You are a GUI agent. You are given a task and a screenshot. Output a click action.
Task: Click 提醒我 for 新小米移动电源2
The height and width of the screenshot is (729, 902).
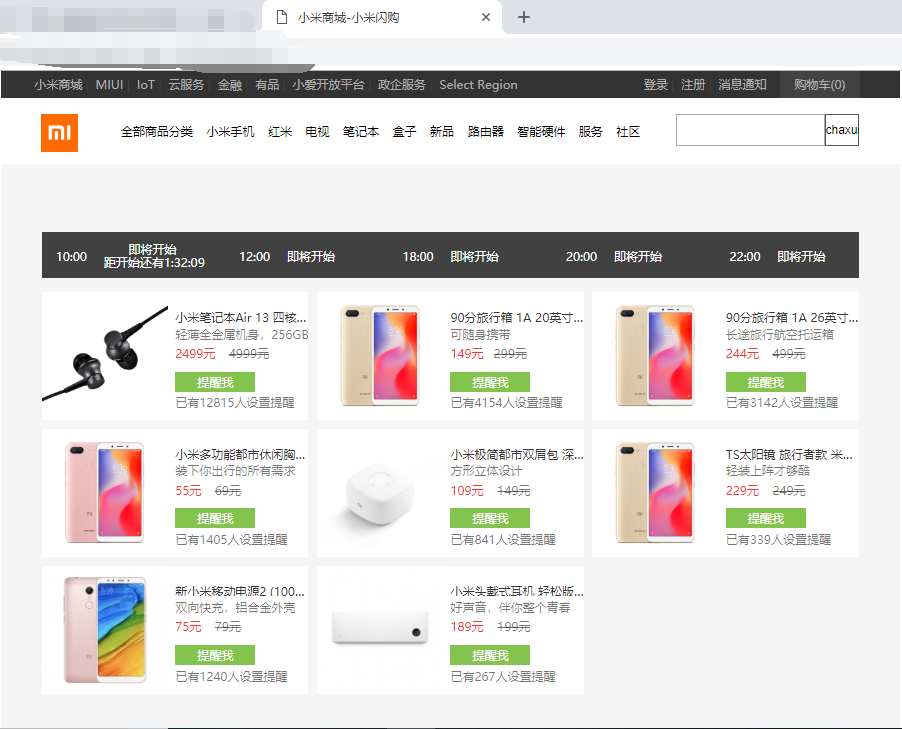tap(215, 655)
